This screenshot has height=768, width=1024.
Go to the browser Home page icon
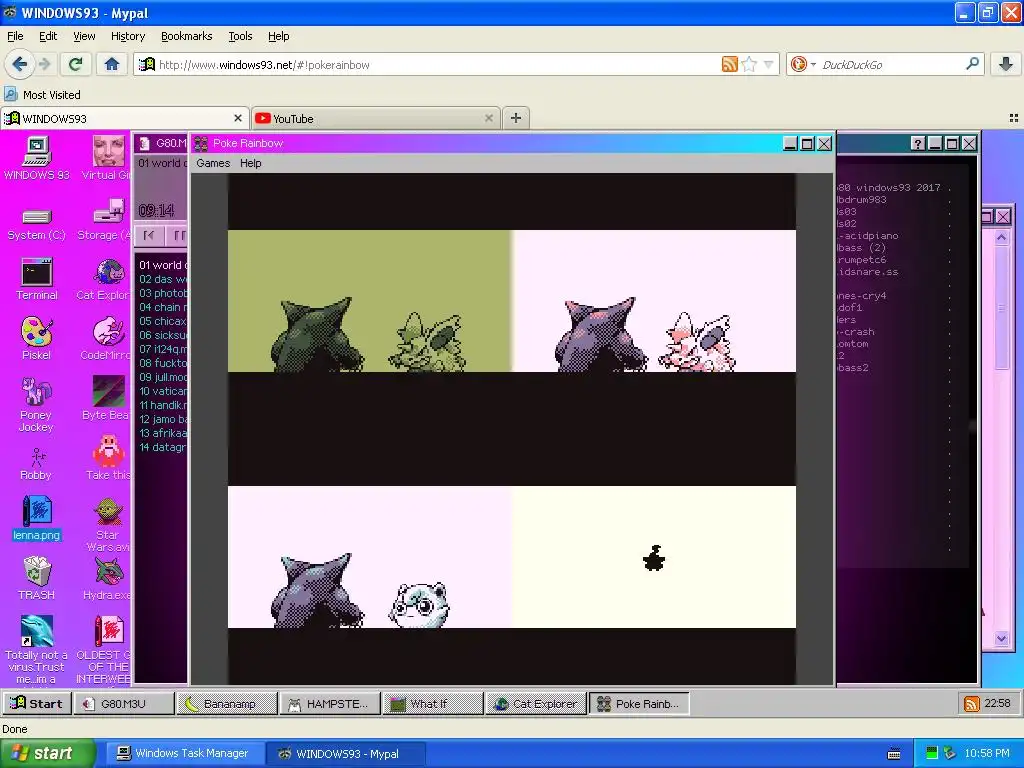pos(112,64)
